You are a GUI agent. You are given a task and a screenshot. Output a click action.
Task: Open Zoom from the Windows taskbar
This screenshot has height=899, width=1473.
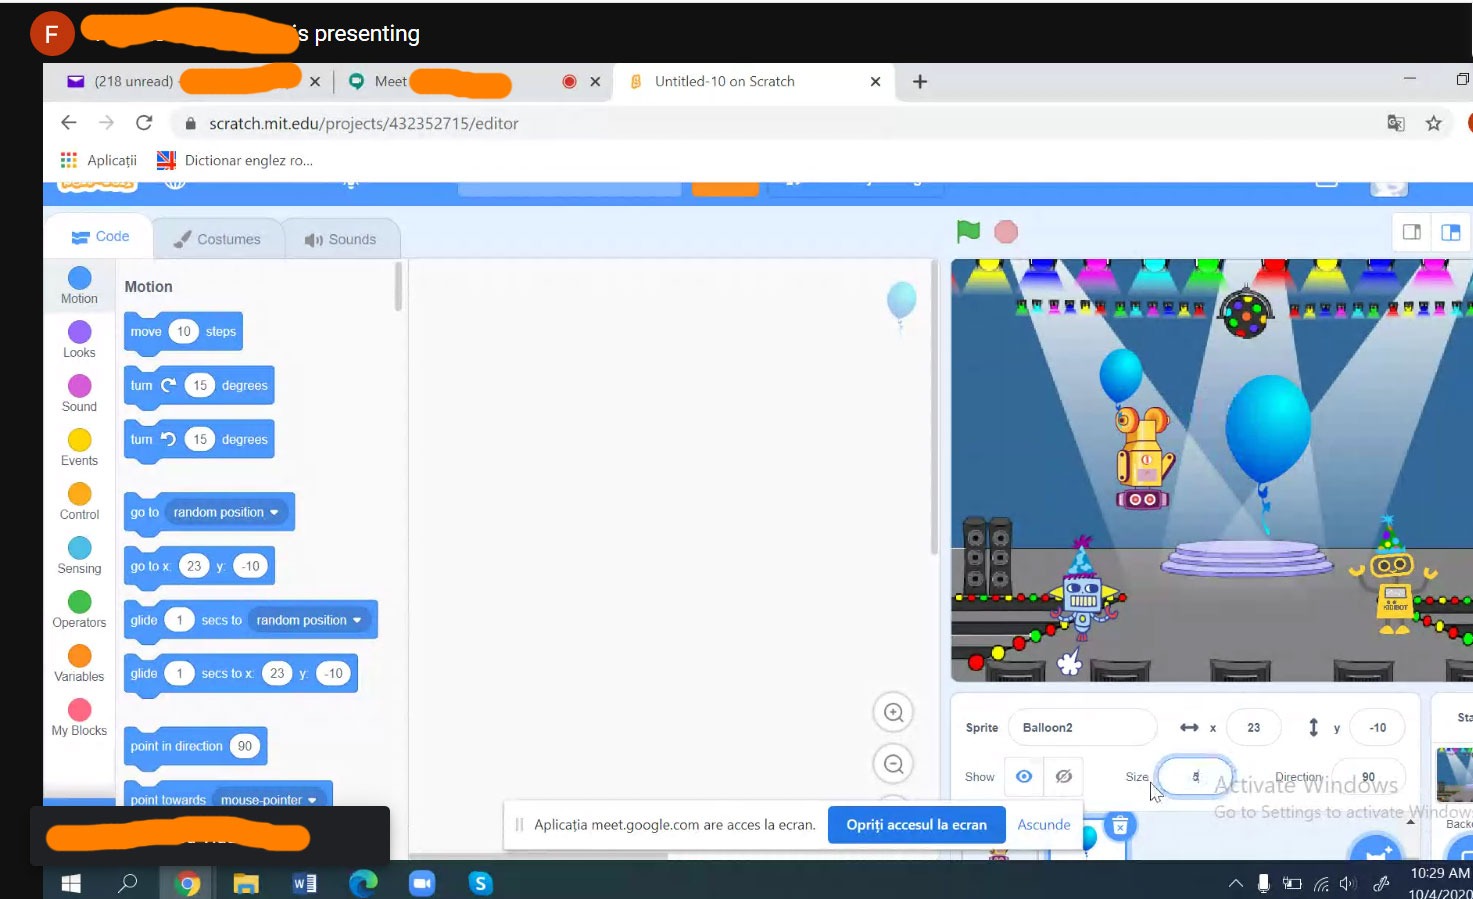[x=422, y=883]
